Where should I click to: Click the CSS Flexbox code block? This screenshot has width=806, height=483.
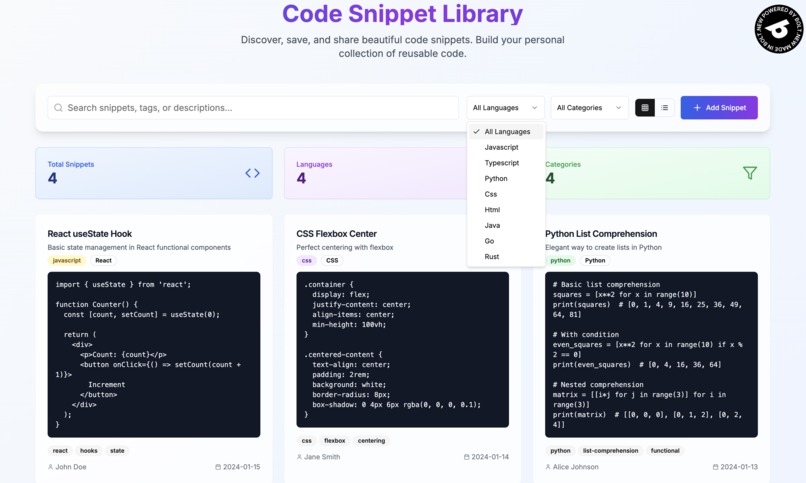pos(402,349)
